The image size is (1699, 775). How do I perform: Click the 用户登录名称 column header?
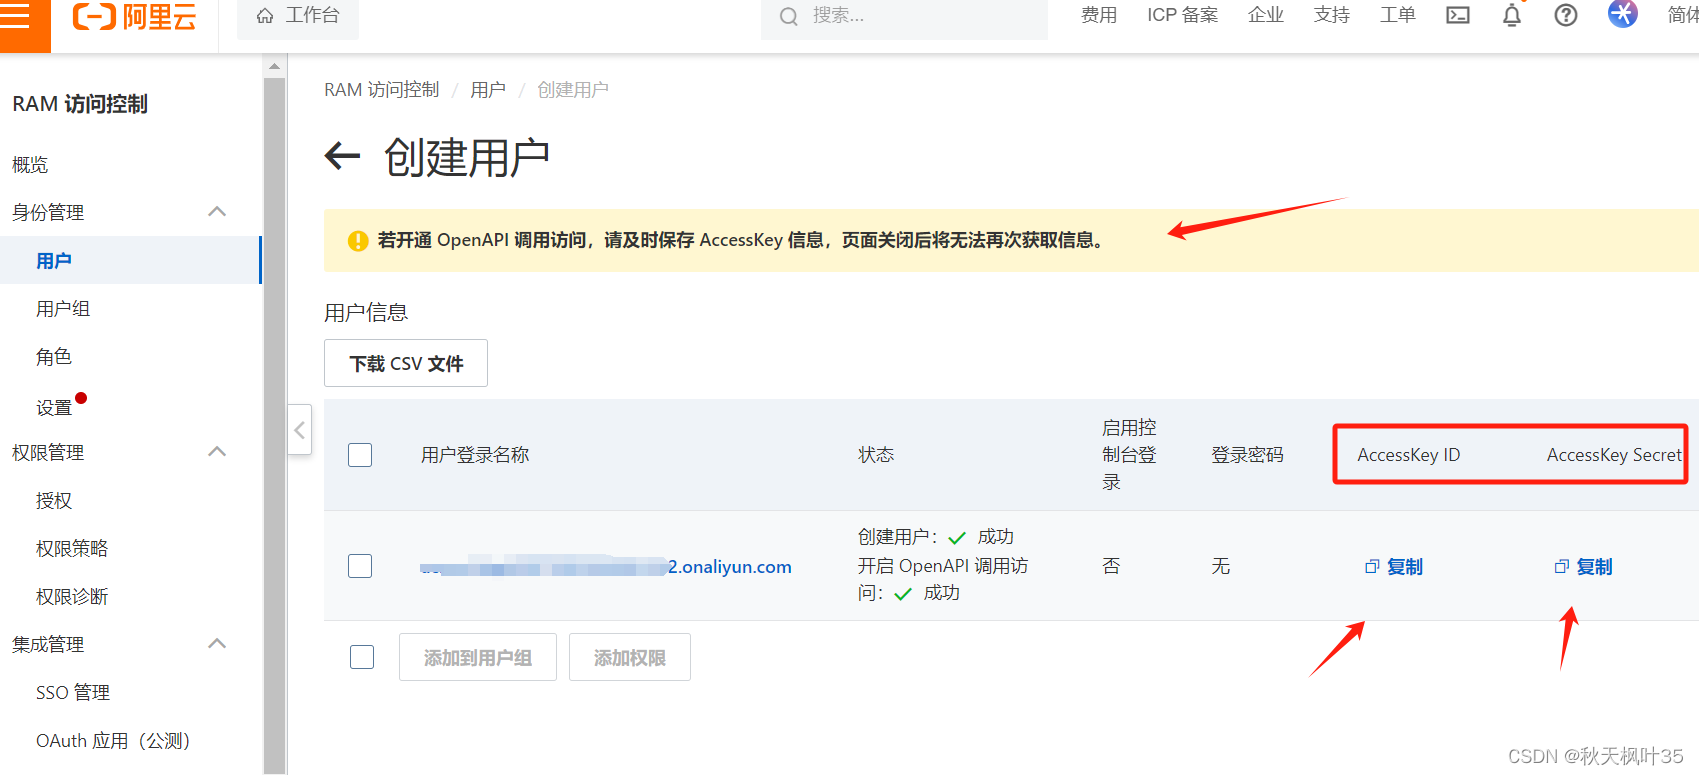pos(475,455)
